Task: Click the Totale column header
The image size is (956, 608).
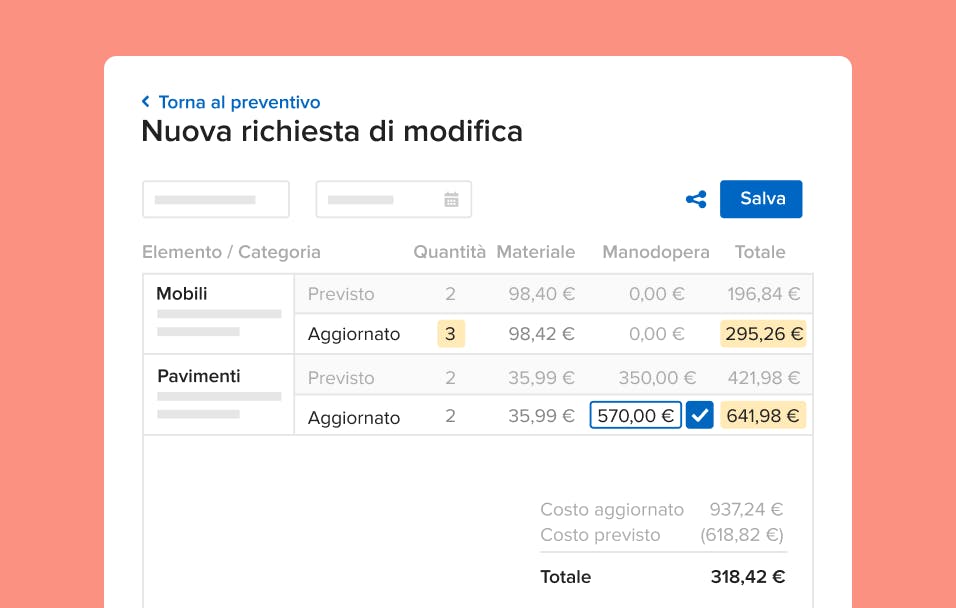Action: [x=760, y=252]
